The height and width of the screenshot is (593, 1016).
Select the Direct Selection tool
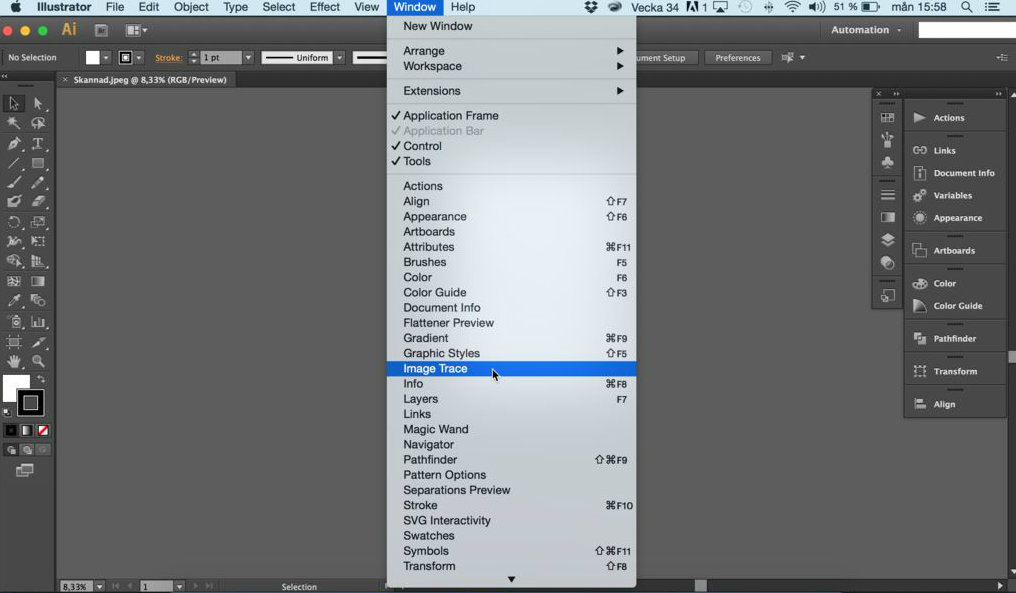38,103
